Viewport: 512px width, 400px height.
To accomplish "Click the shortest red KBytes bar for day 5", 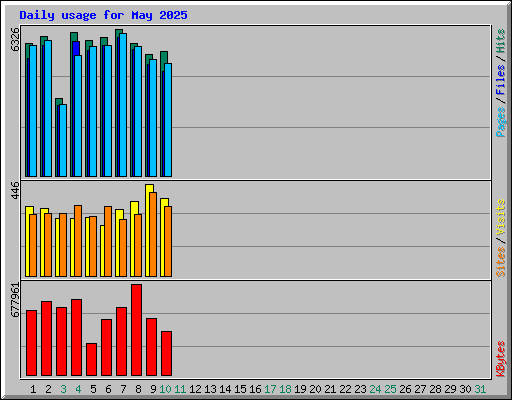I will click(91, 359).
